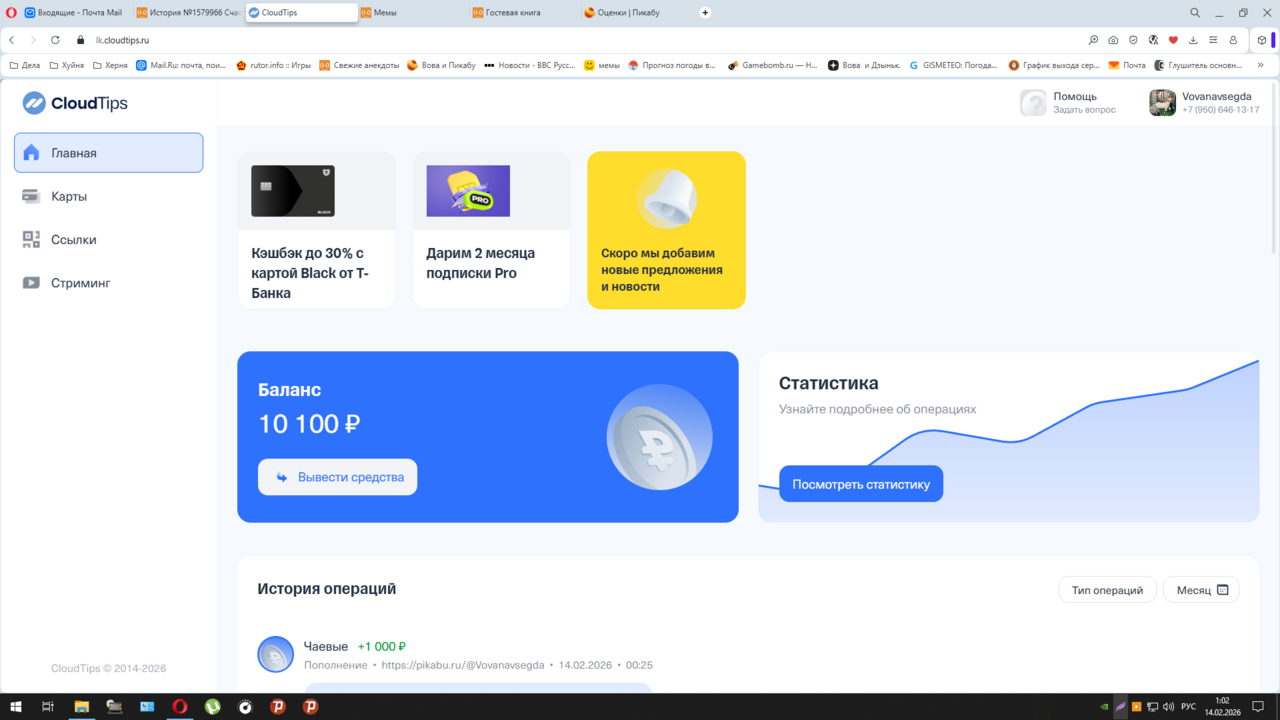Image resolution: width=1280 pixels, height=720 pixels.
Task: Go to Ссылки in sidebar
Action: 73,240
